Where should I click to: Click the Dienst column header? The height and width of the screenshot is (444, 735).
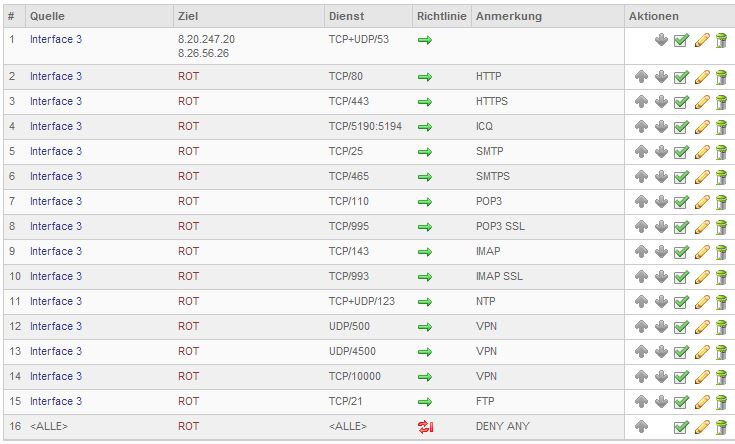(x=346, y=17)
